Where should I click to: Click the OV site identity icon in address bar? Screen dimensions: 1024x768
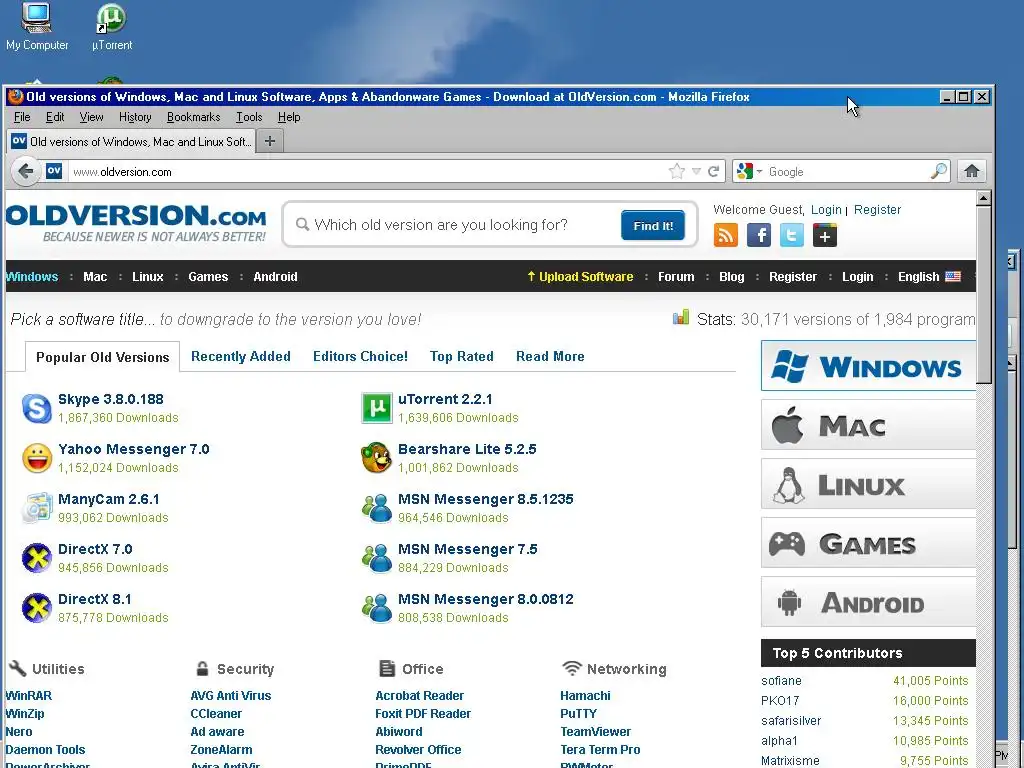coord(54,171)
